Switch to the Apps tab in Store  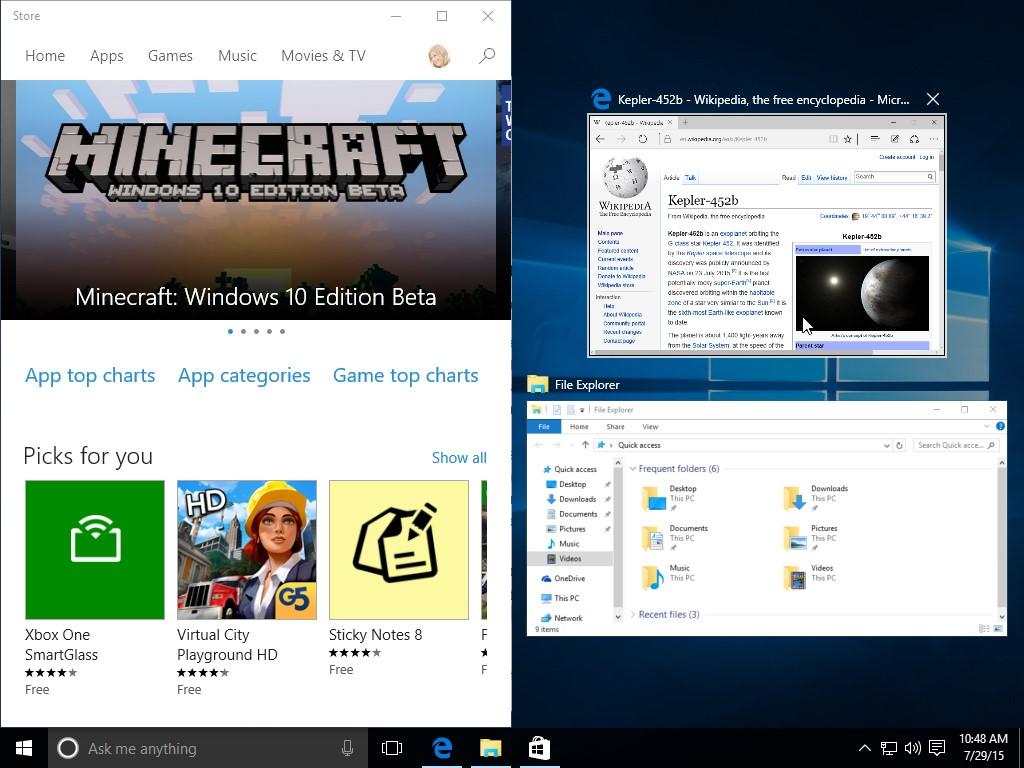106,56
